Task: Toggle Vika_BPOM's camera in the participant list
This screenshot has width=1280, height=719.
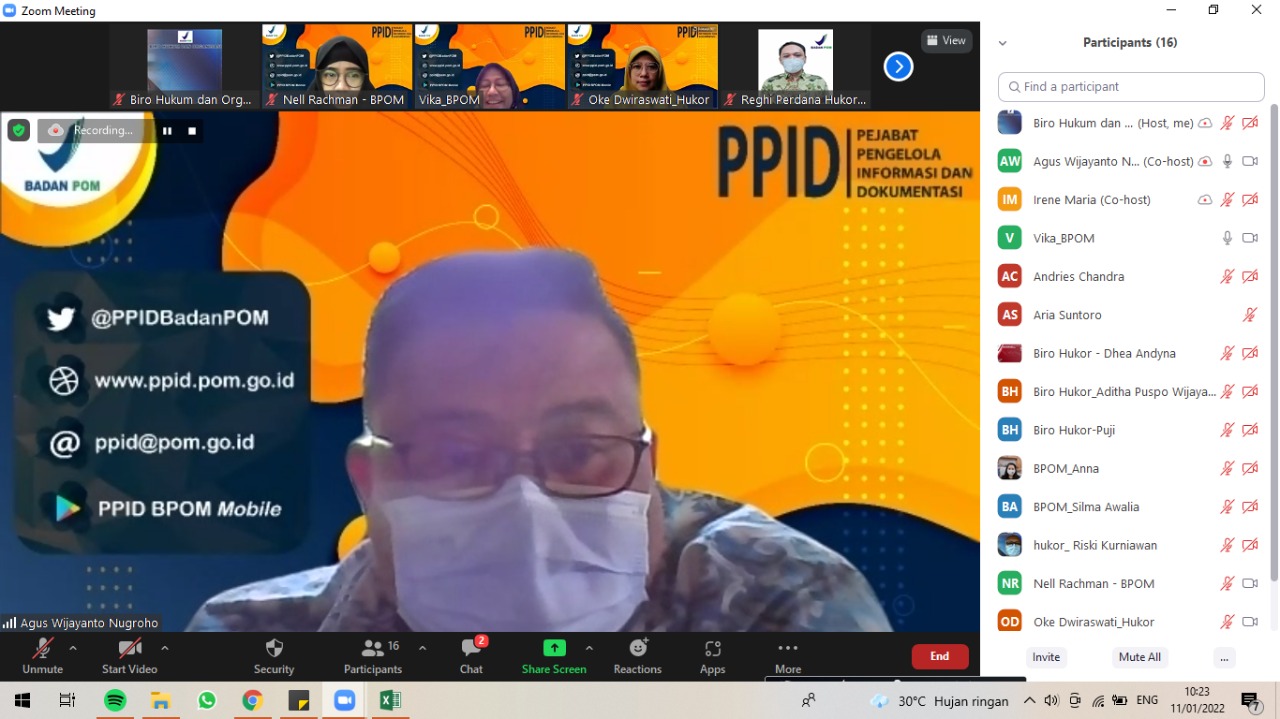Action: coord(1250,238)
